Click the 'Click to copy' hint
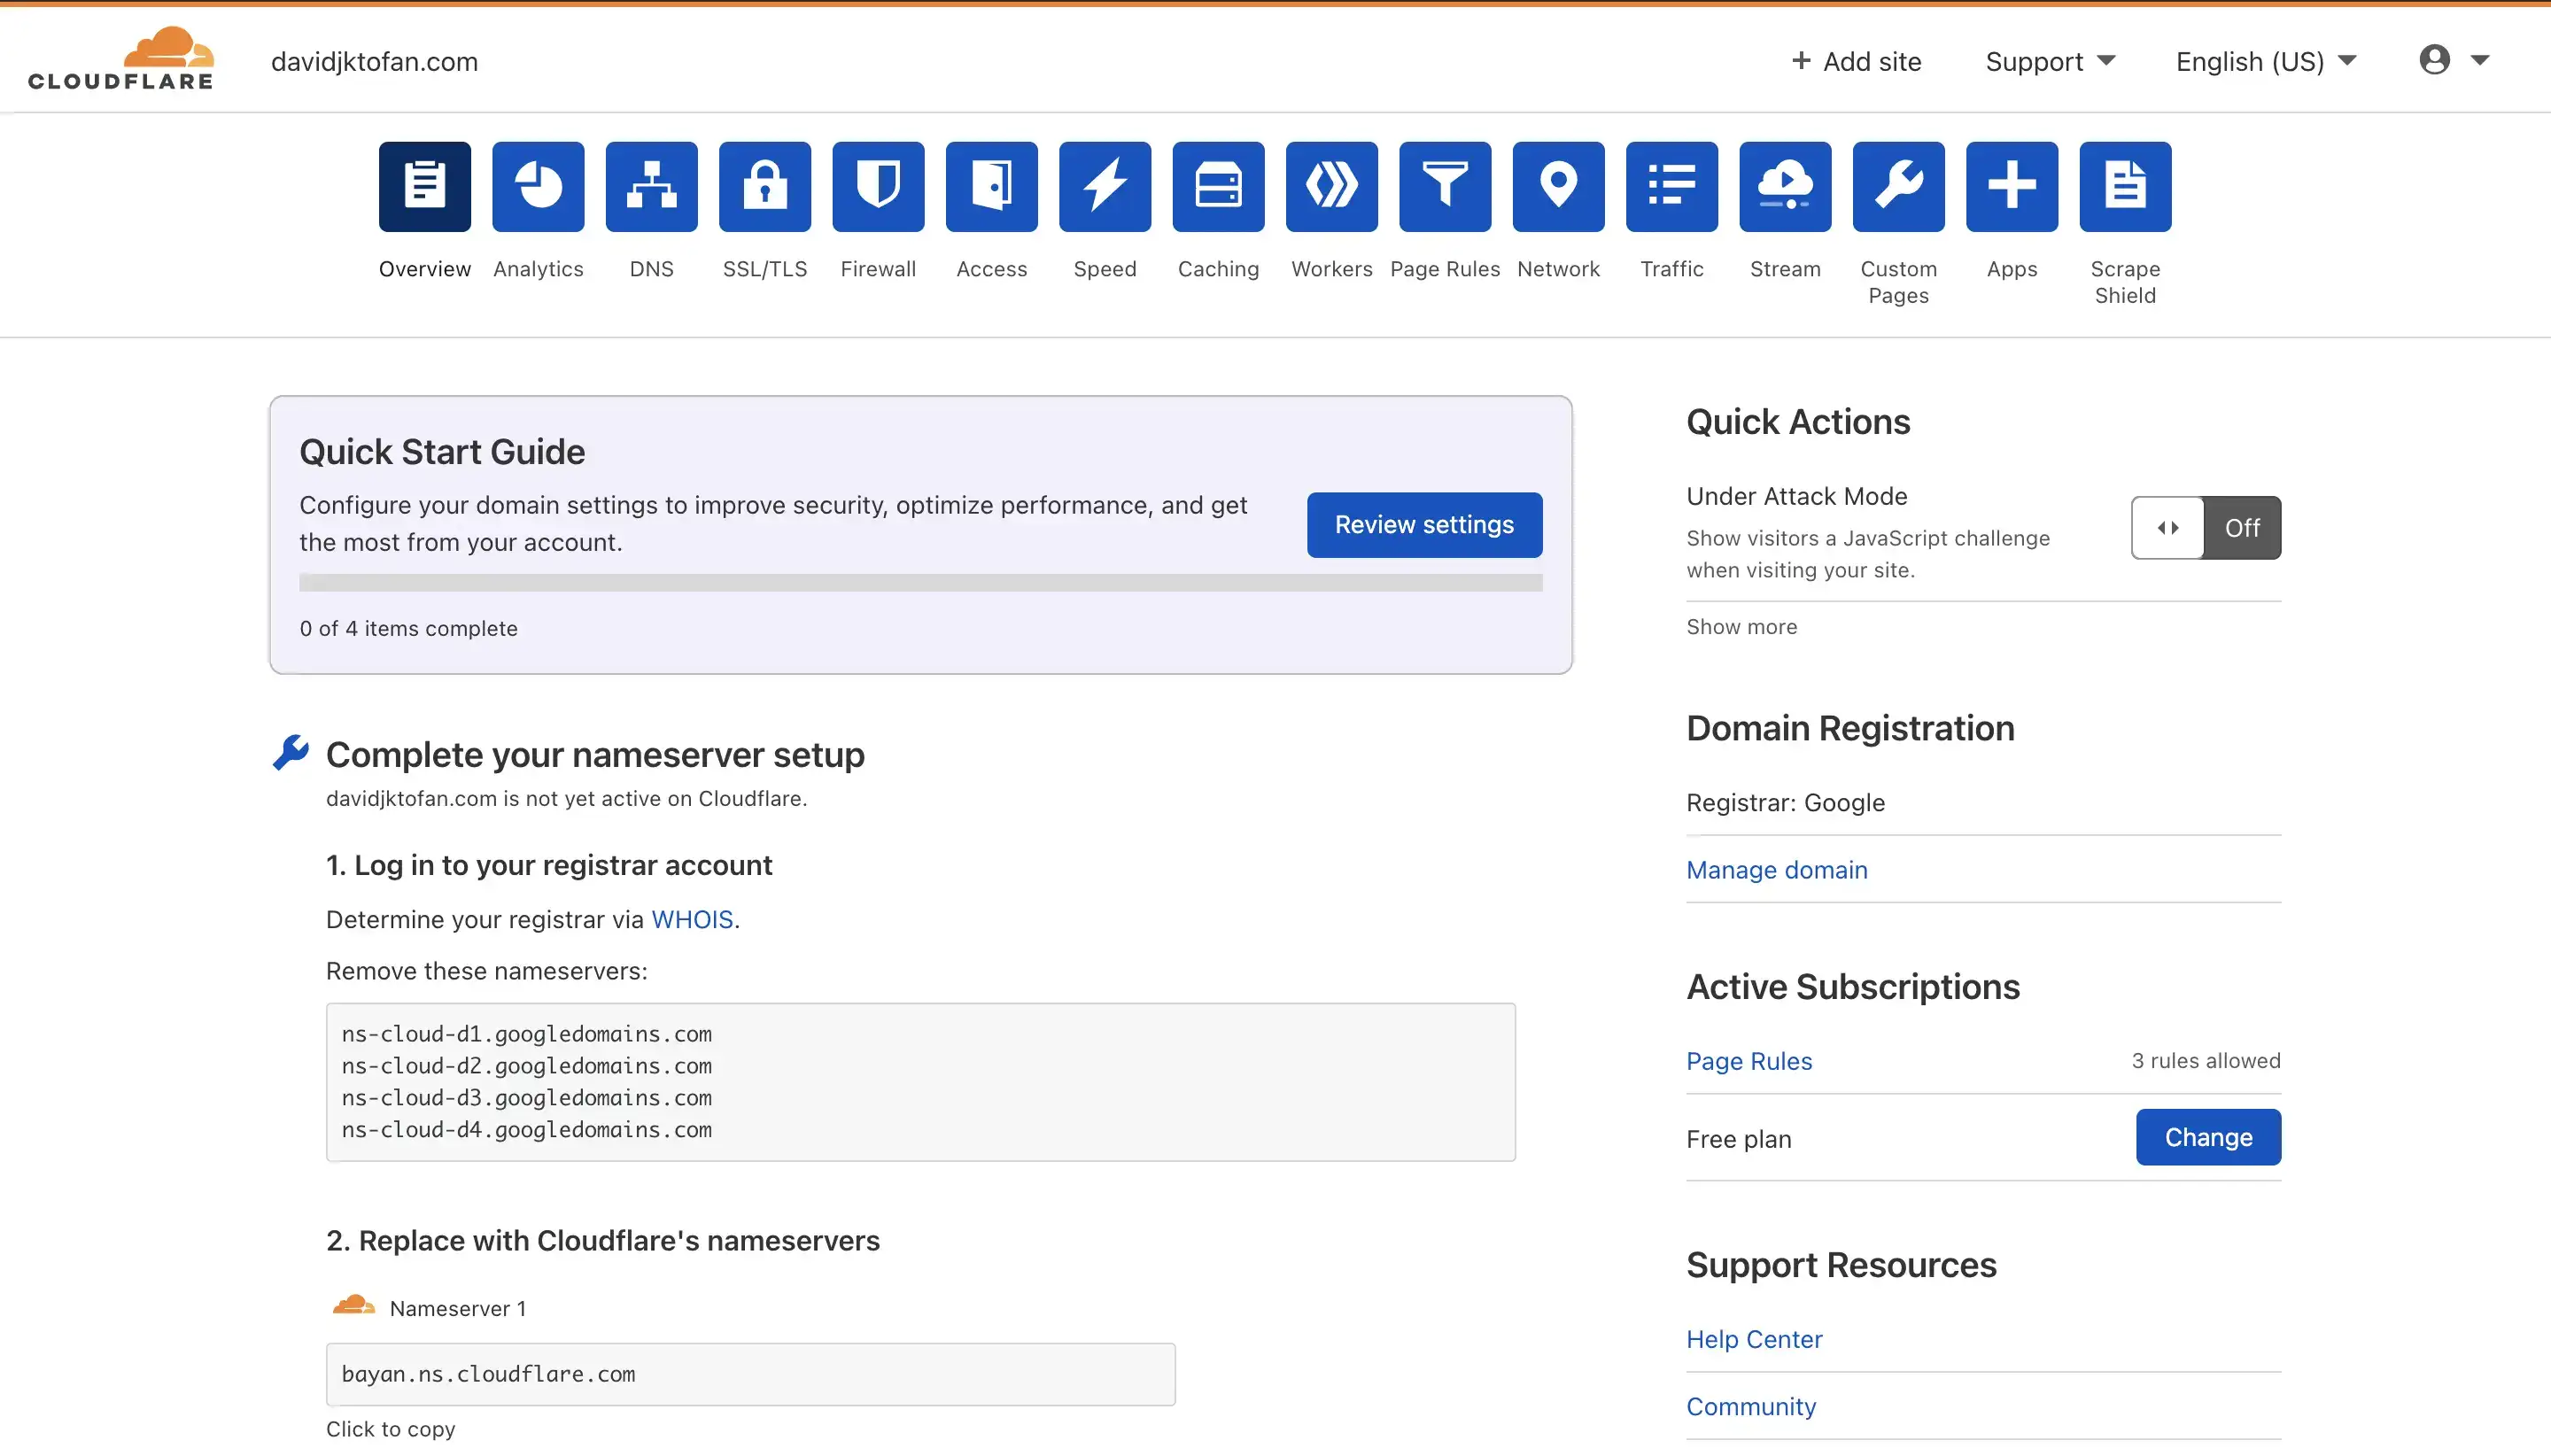The image size is (2551, 1456). [x=390, y=1429]
